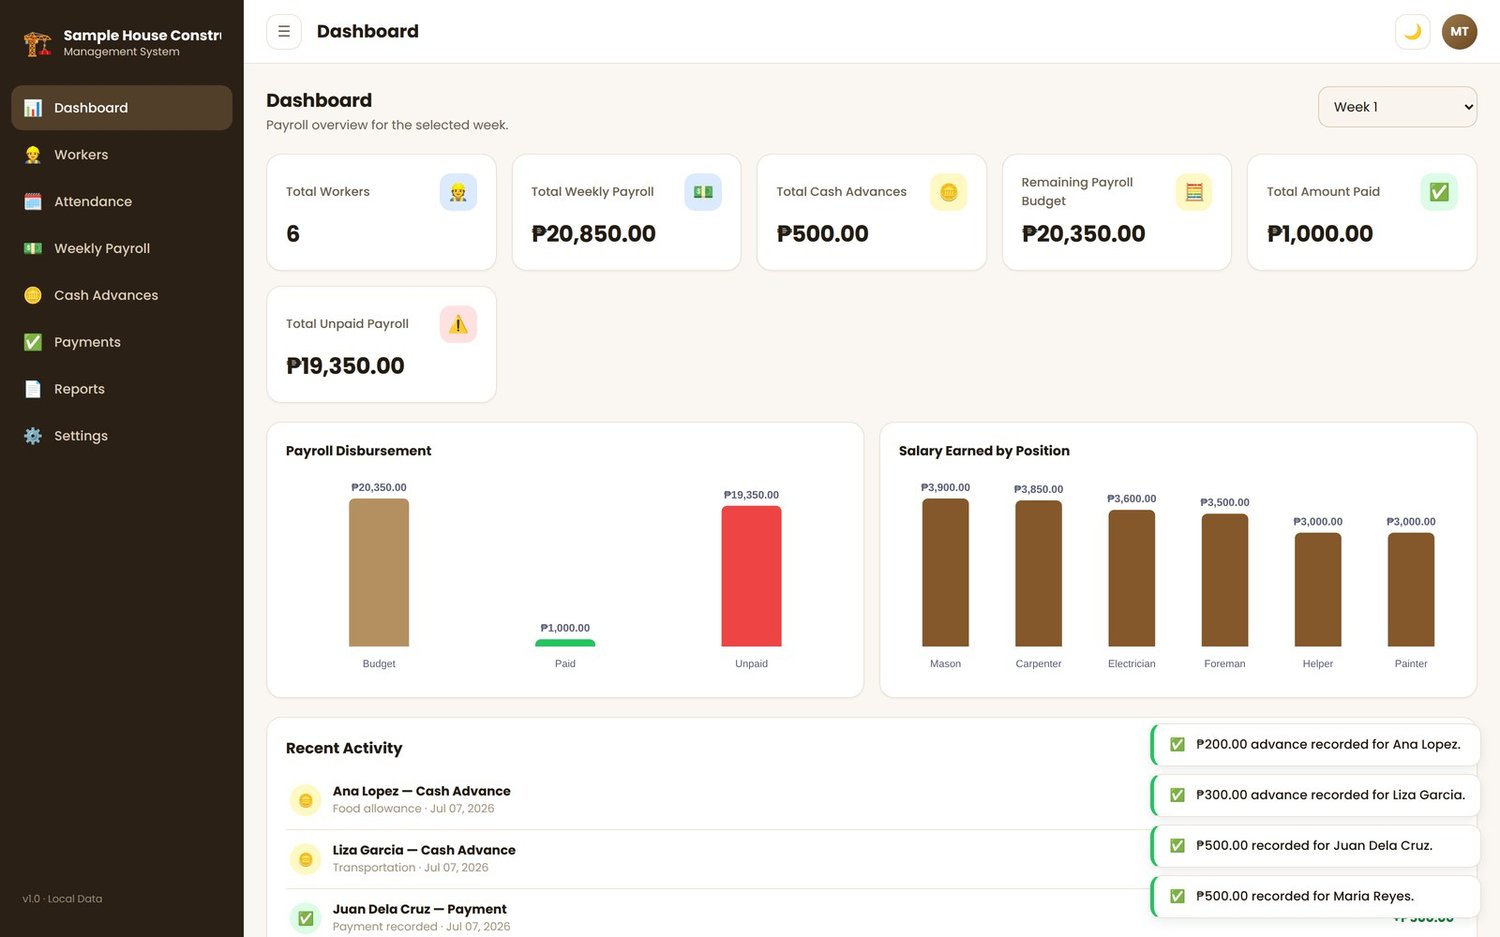
Task: Expand the Week 1 dropdown
Action: coord(1397,107)
